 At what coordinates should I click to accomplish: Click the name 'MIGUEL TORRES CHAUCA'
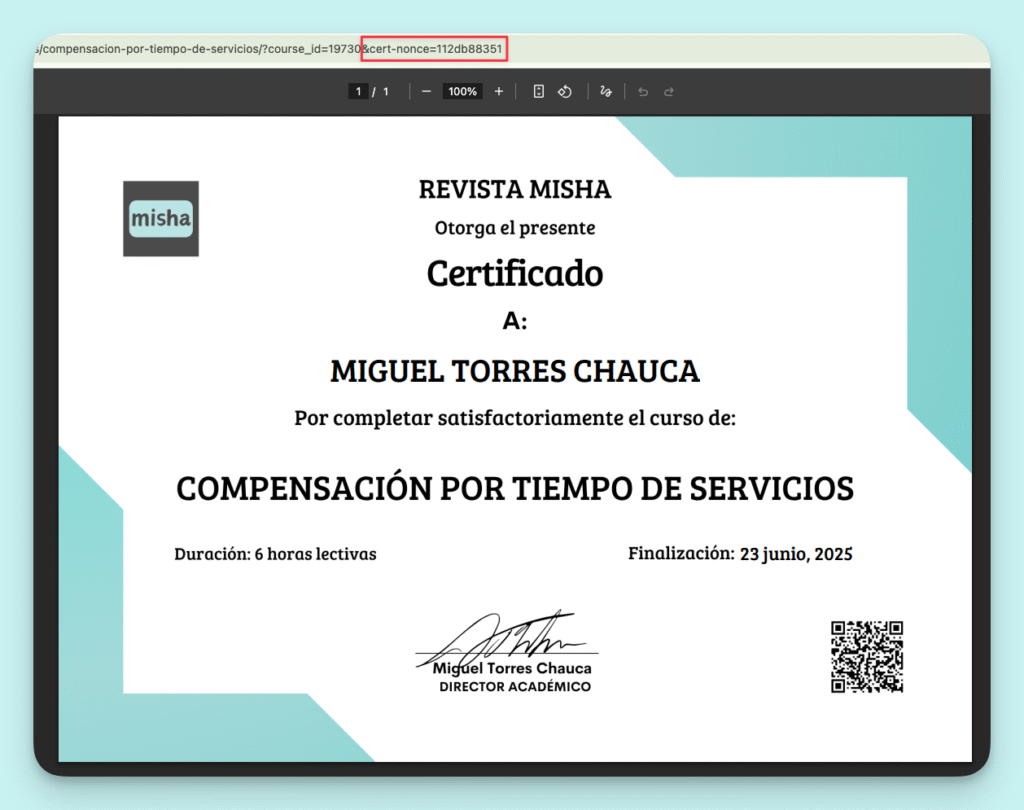click(x=515, y=371)
